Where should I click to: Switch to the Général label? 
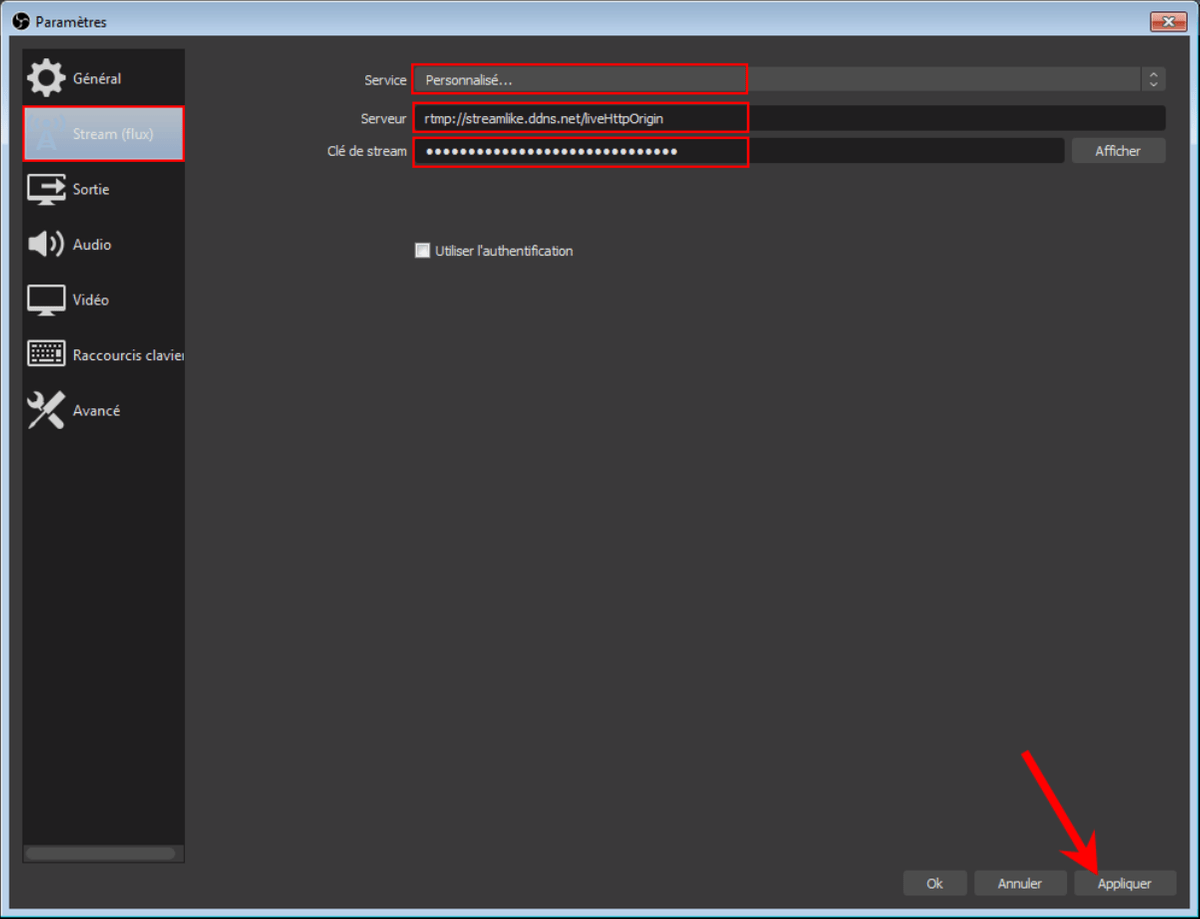click(x=97, y=79)
